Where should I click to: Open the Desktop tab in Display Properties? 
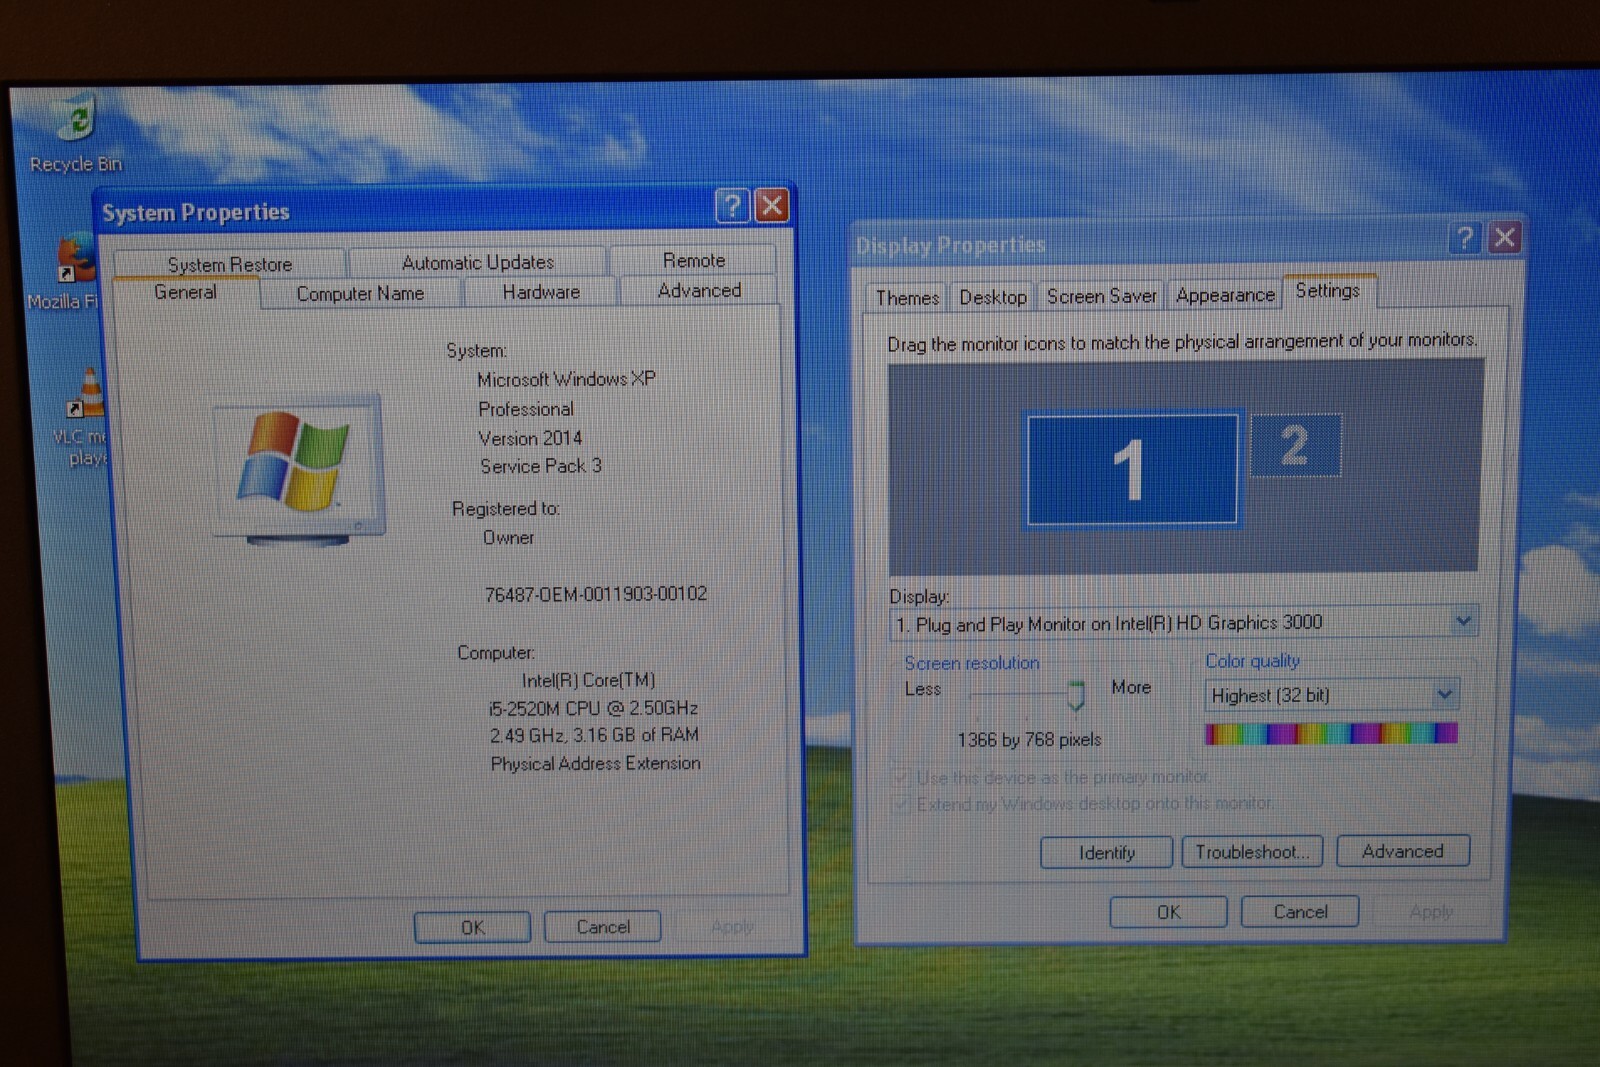click(x=993, y=297)
